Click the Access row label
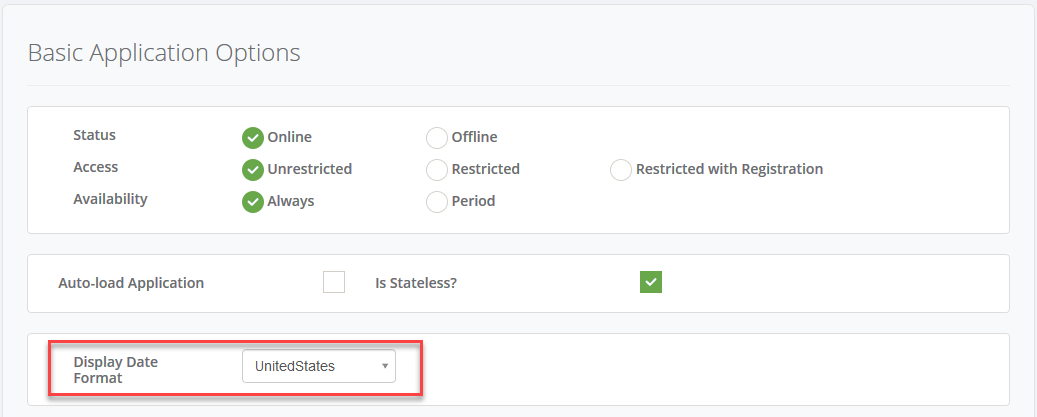 (96, 167)
